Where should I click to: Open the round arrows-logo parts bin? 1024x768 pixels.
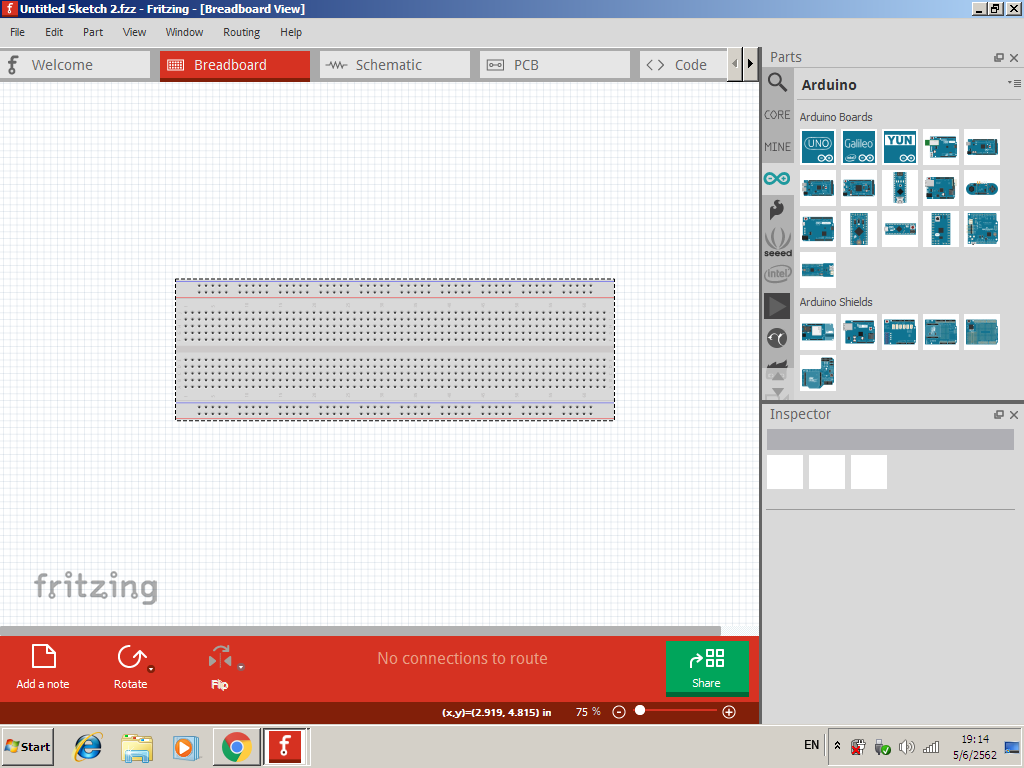777,338
